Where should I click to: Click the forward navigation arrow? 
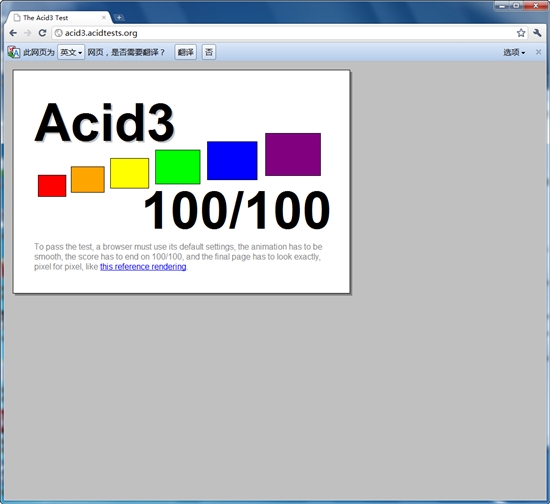click(x=27, y=33)
